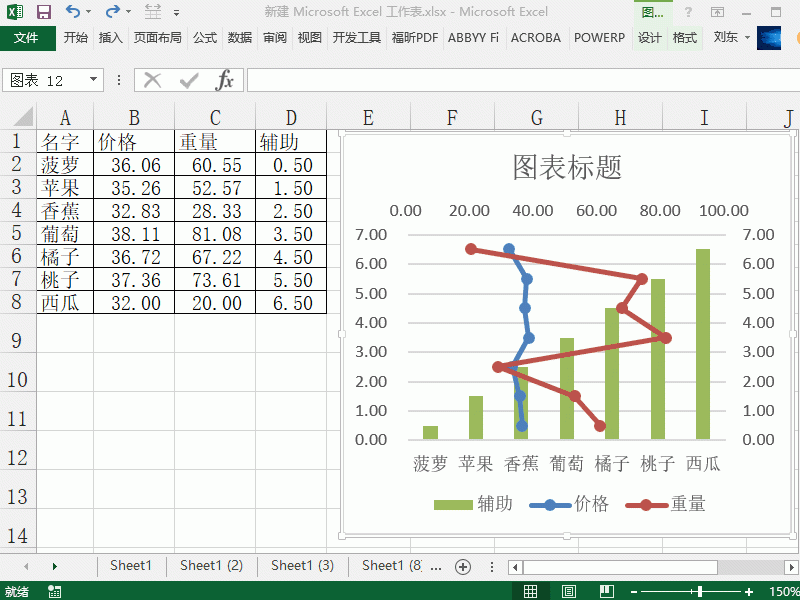The image size is (800, 600).
Task: Open Page Break Preview via status bar icon
Action: point(606,591)
